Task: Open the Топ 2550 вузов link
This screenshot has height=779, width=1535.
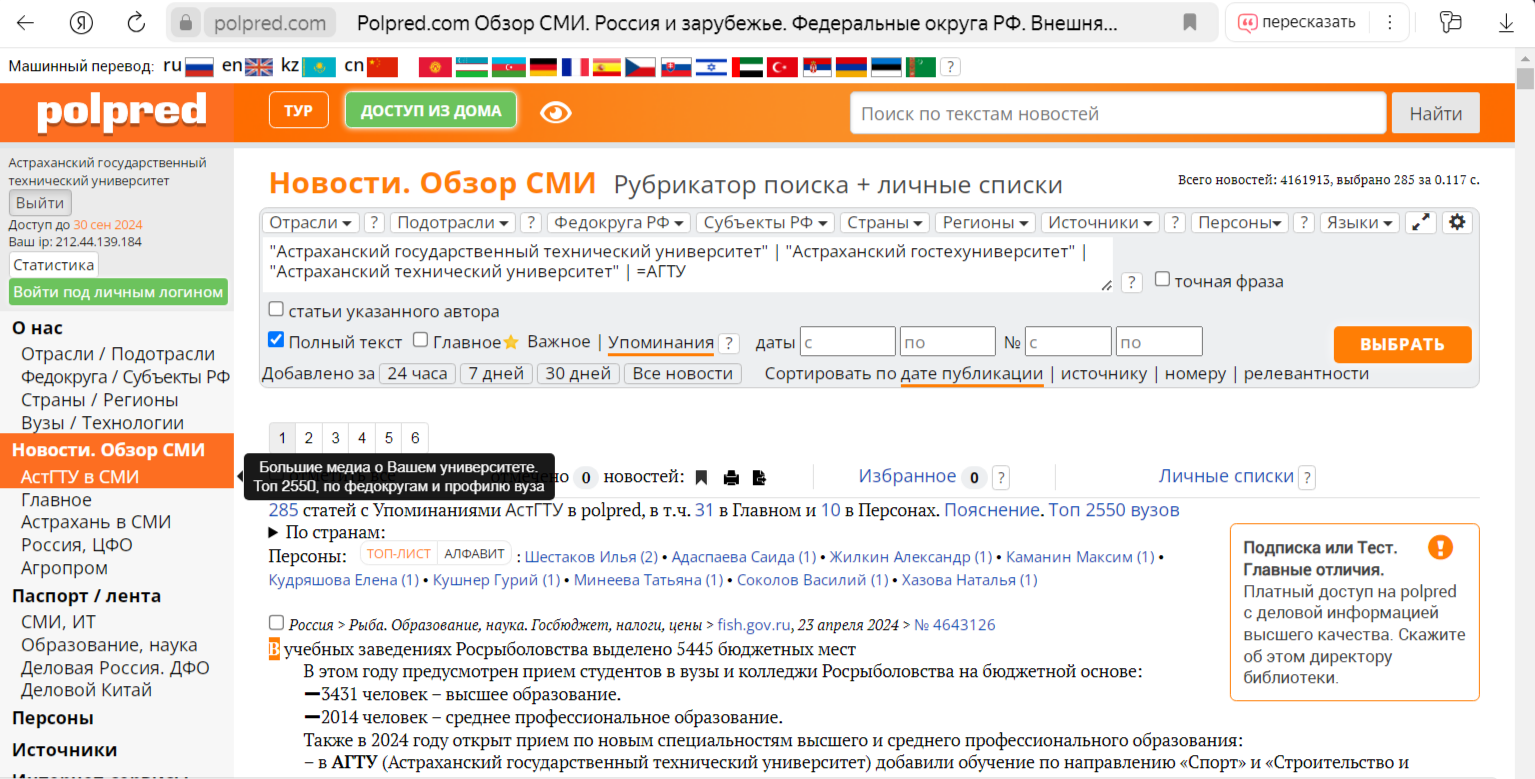Action: (1113, 510)
